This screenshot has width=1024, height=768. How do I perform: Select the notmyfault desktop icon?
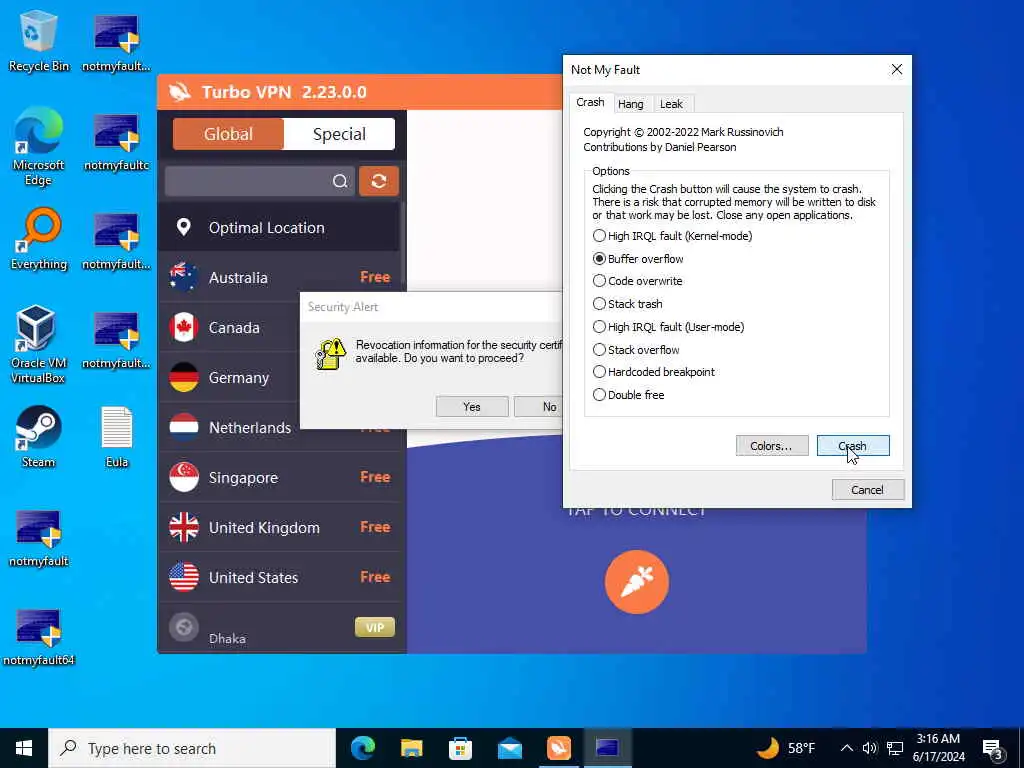[x=39, y=538]
